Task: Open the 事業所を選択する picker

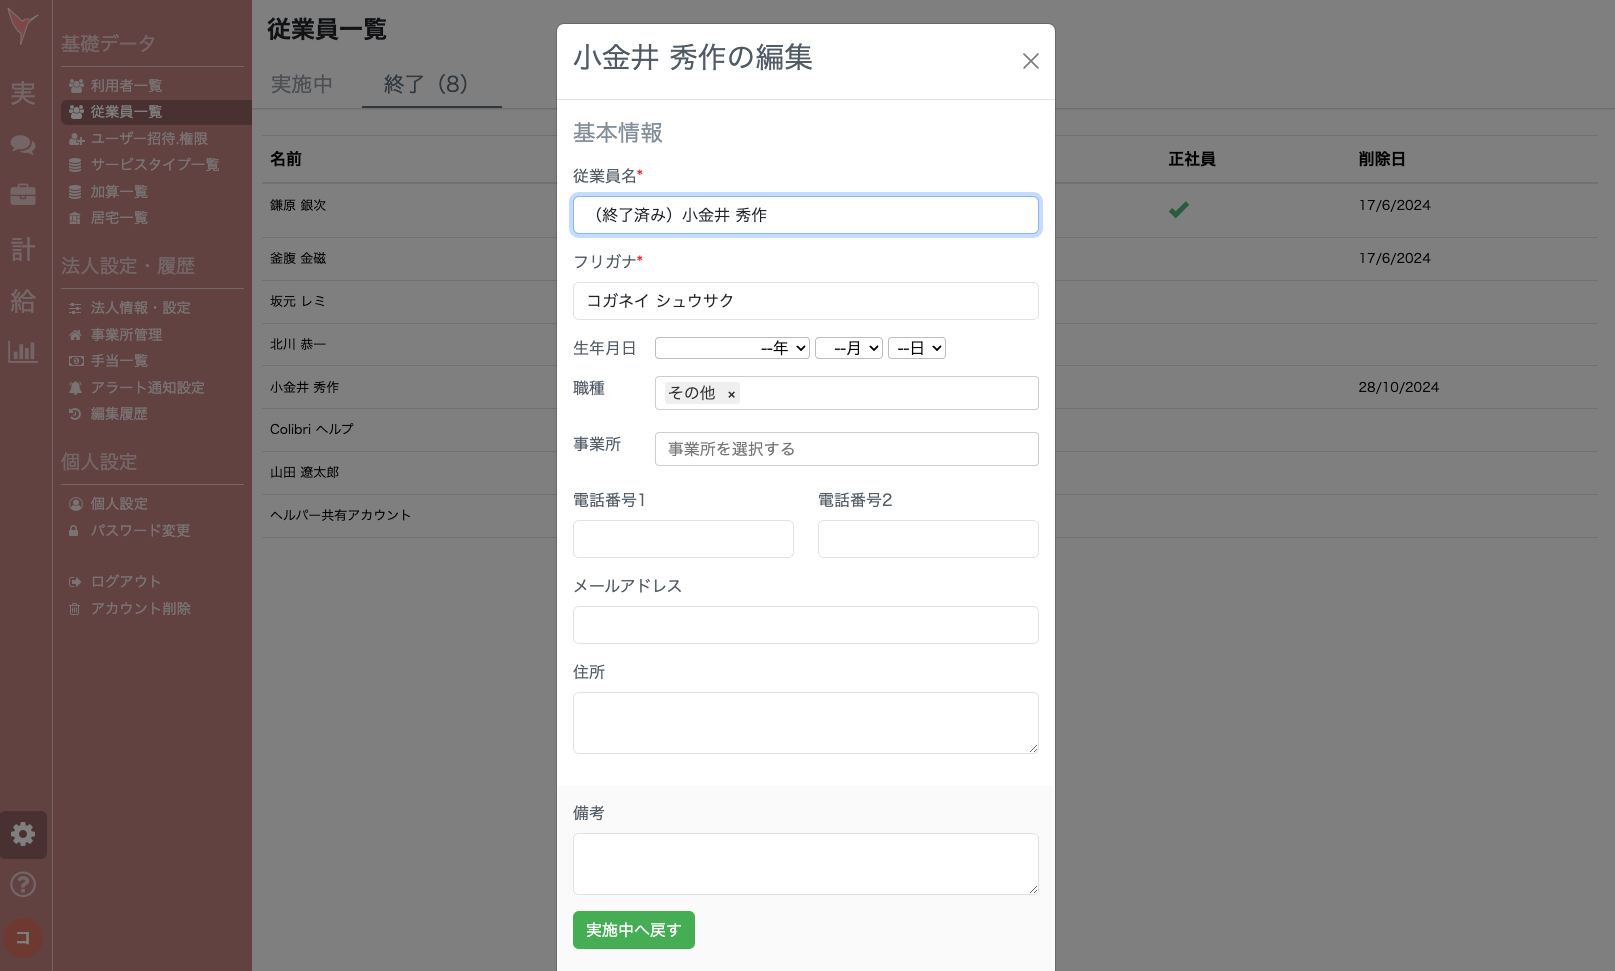Action: point(846,449)
